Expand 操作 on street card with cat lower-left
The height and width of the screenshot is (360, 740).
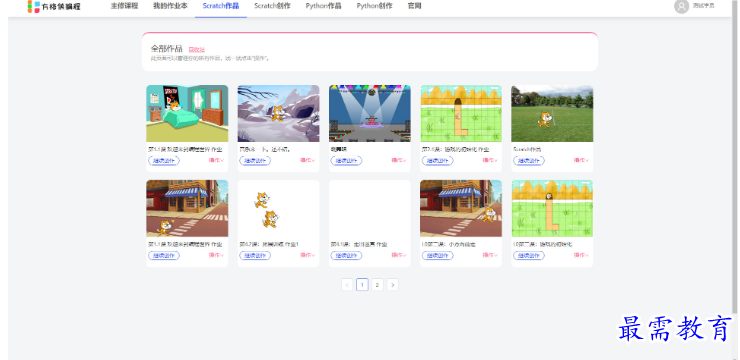(x=216, y=255)
